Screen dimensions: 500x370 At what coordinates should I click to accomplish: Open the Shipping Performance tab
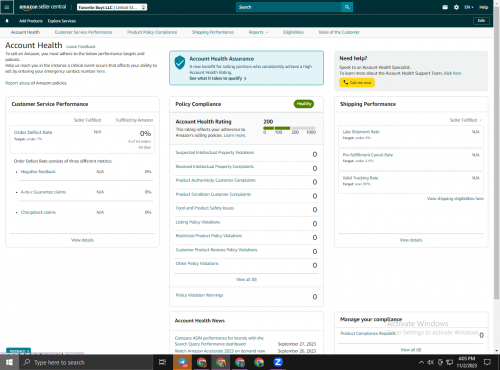tap(213, 32)
